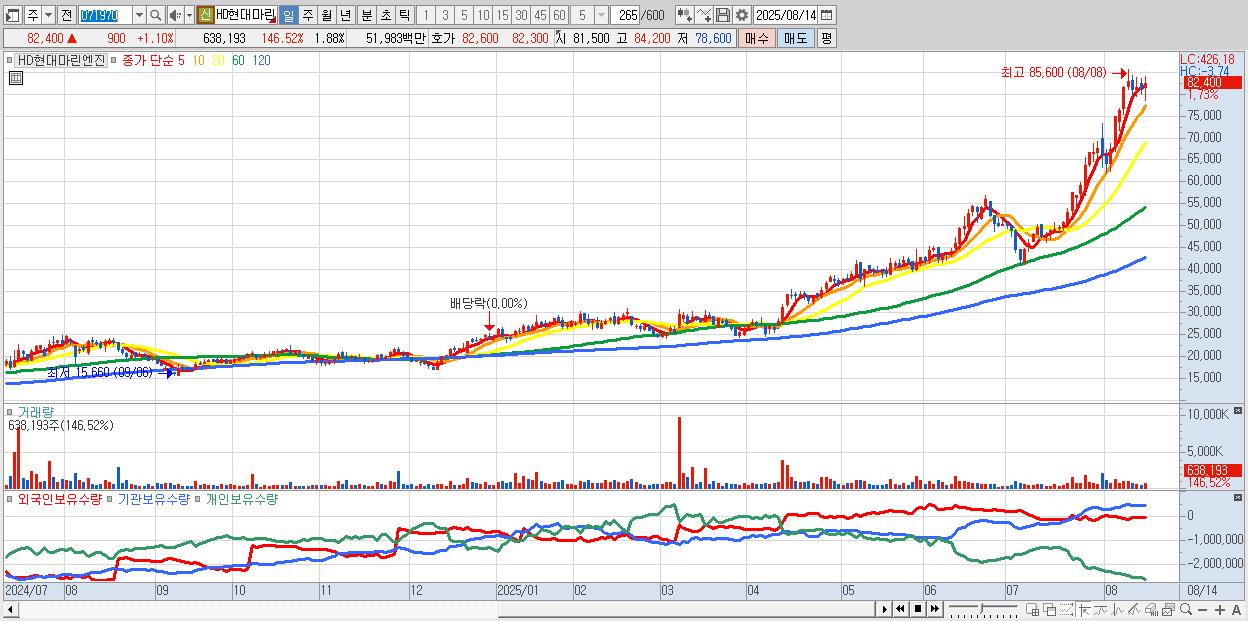Click the 3D box with bars icon
Viewport: 1248px width, 621px height.
[x=1151, y=609]
